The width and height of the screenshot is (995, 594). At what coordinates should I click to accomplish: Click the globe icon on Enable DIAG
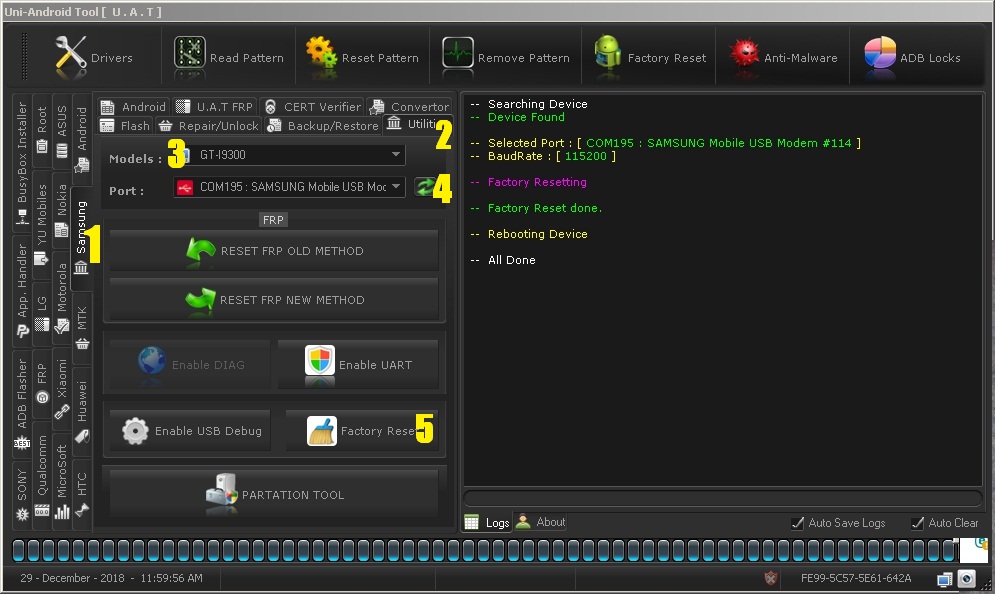[152, 362]
